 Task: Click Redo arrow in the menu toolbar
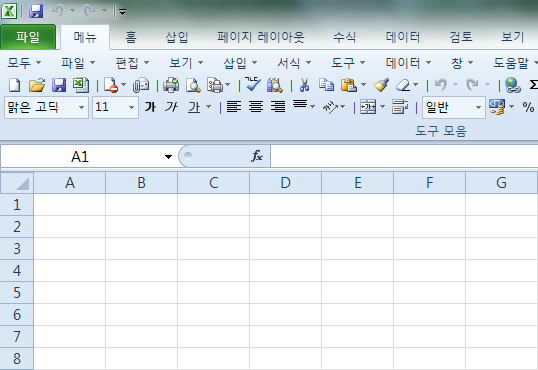point(472,84)
